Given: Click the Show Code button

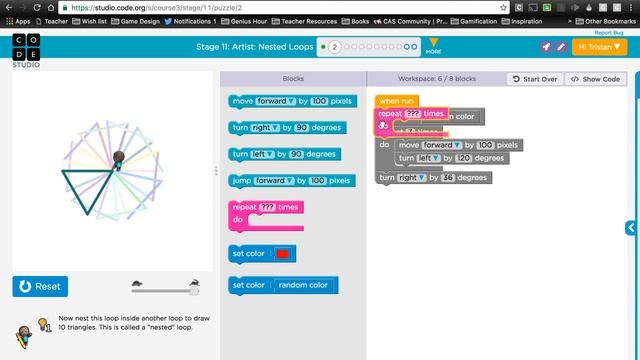Looking at the screenshot, I should (x=596, y=79).
